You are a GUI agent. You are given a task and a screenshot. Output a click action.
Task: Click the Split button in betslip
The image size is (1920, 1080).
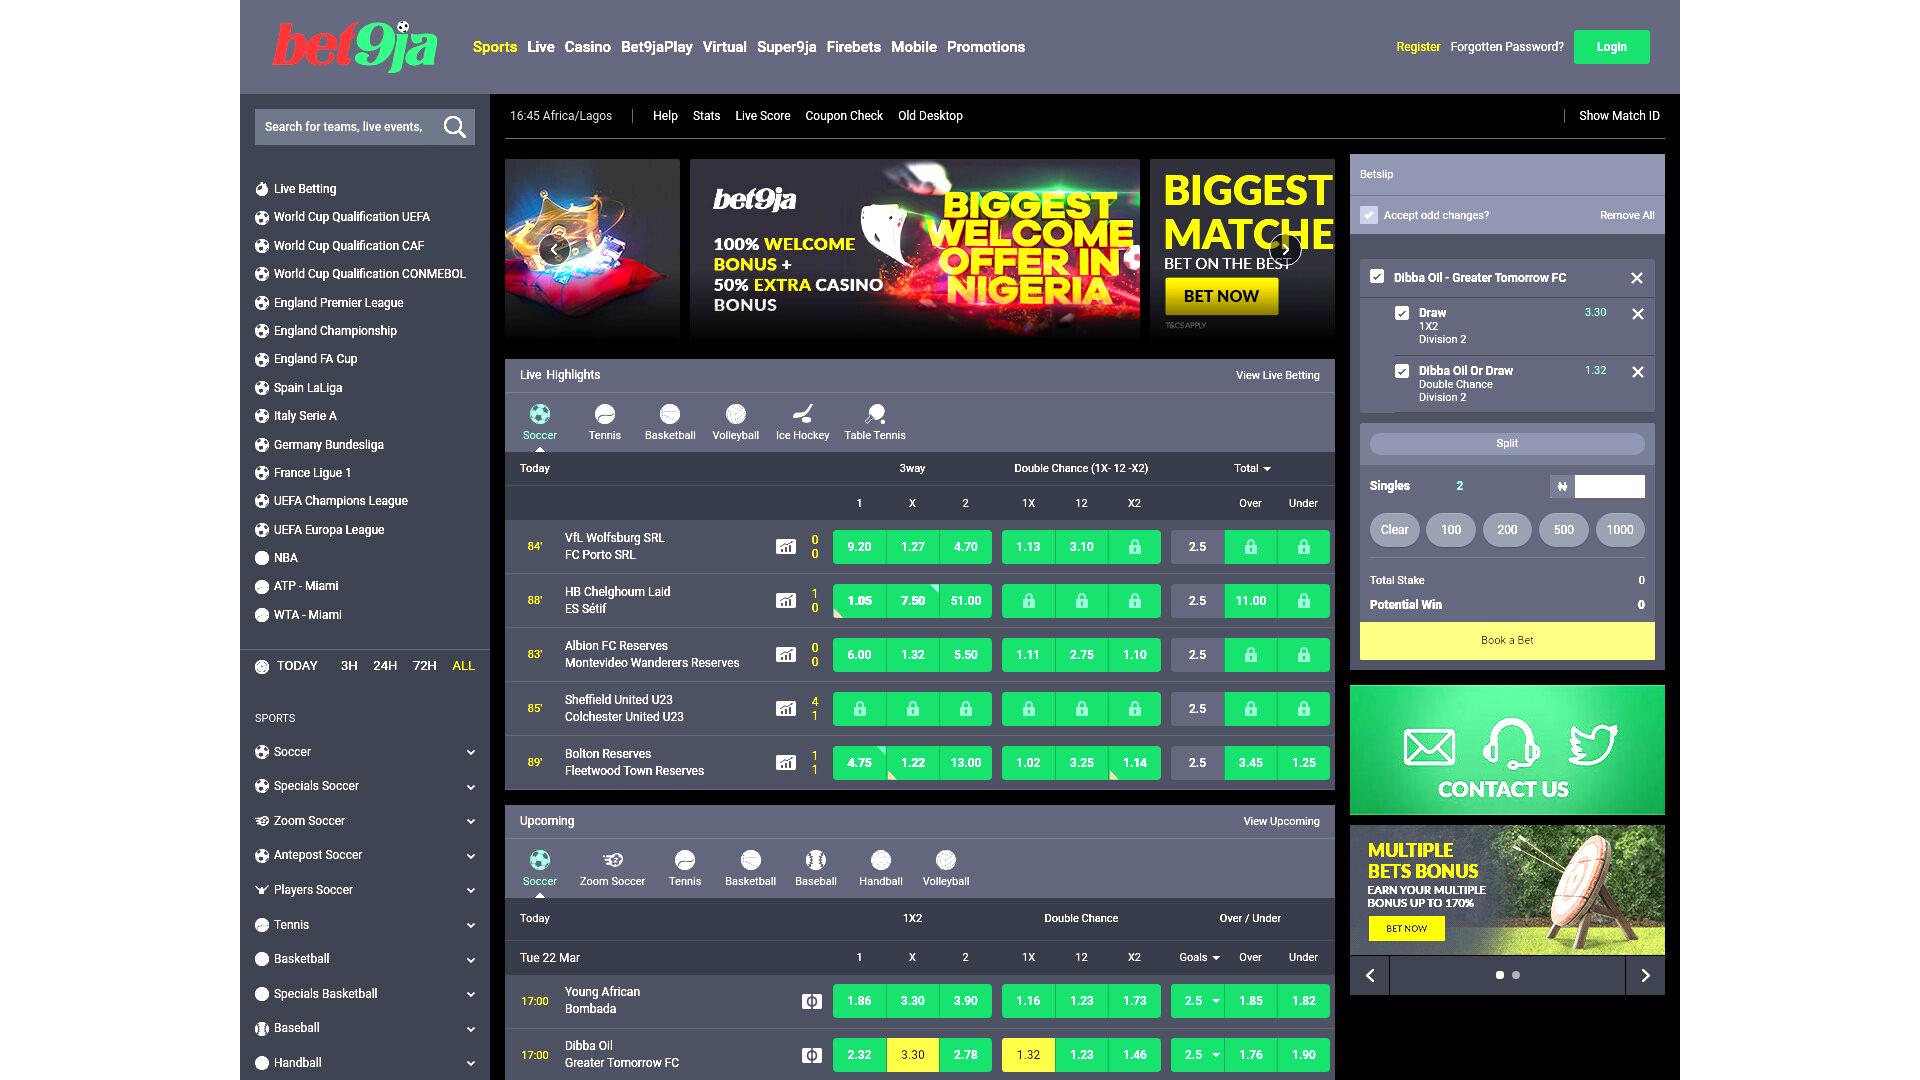1507,443
